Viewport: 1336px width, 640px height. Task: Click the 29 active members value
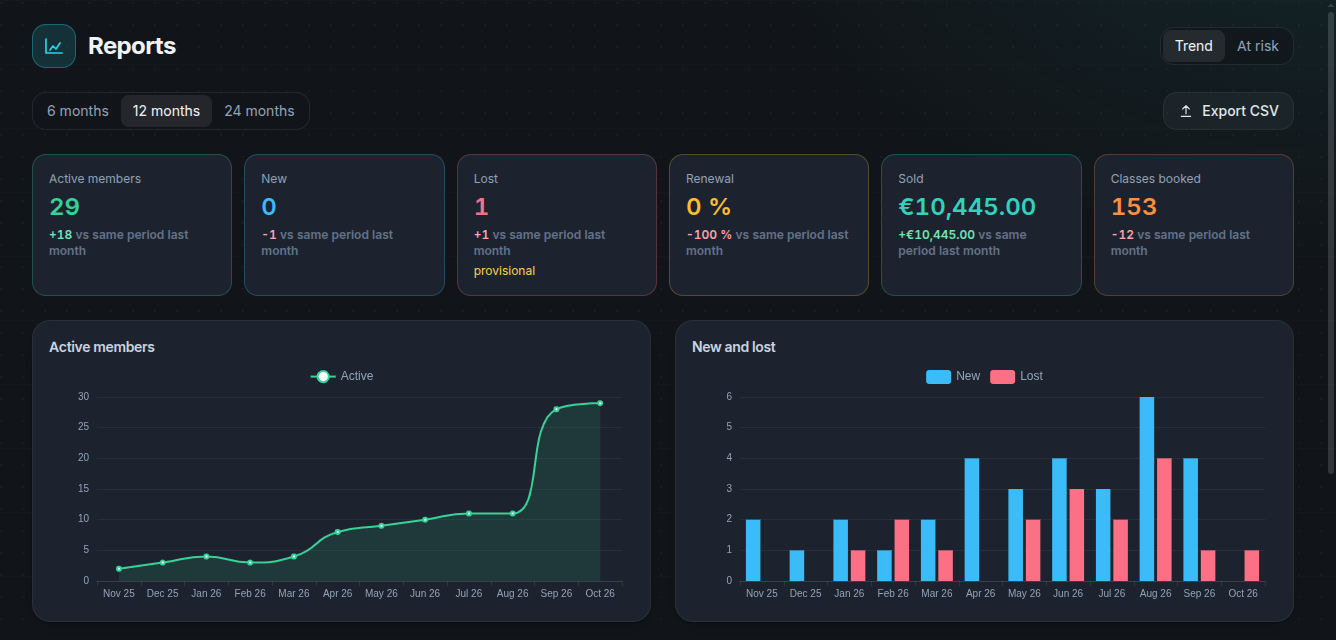pyautogui.click(x=64, y=207)
